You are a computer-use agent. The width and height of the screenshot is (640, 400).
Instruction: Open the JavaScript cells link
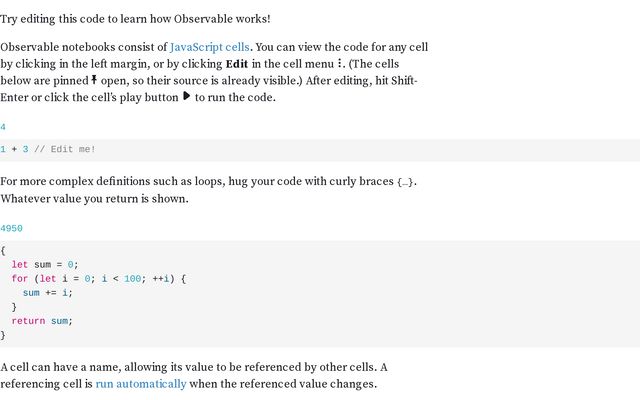pyautogui.click(x=209, y=47)
